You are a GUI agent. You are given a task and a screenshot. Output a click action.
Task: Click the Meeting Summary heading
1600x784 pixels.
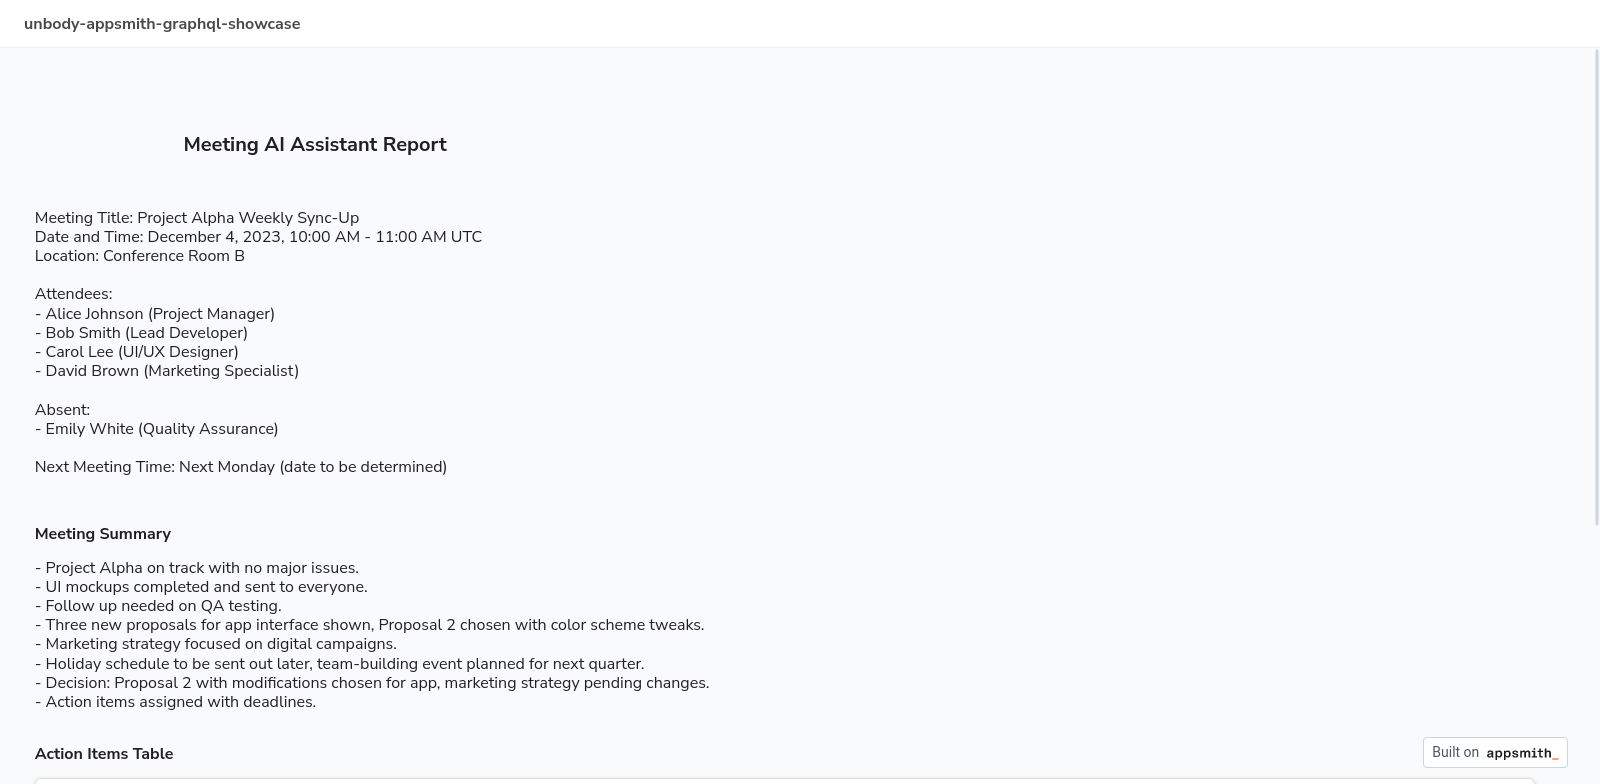[103, 534]
